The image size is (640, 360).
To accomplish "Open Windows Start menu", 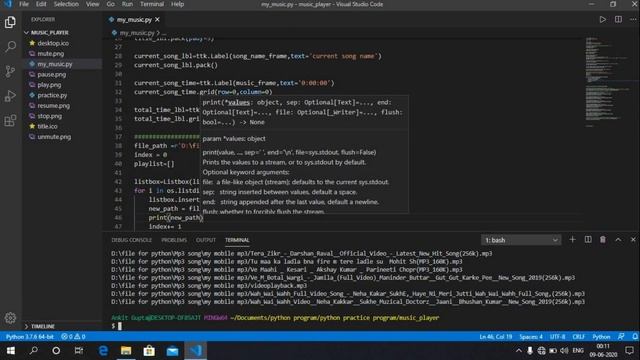I will pos(11,351).
